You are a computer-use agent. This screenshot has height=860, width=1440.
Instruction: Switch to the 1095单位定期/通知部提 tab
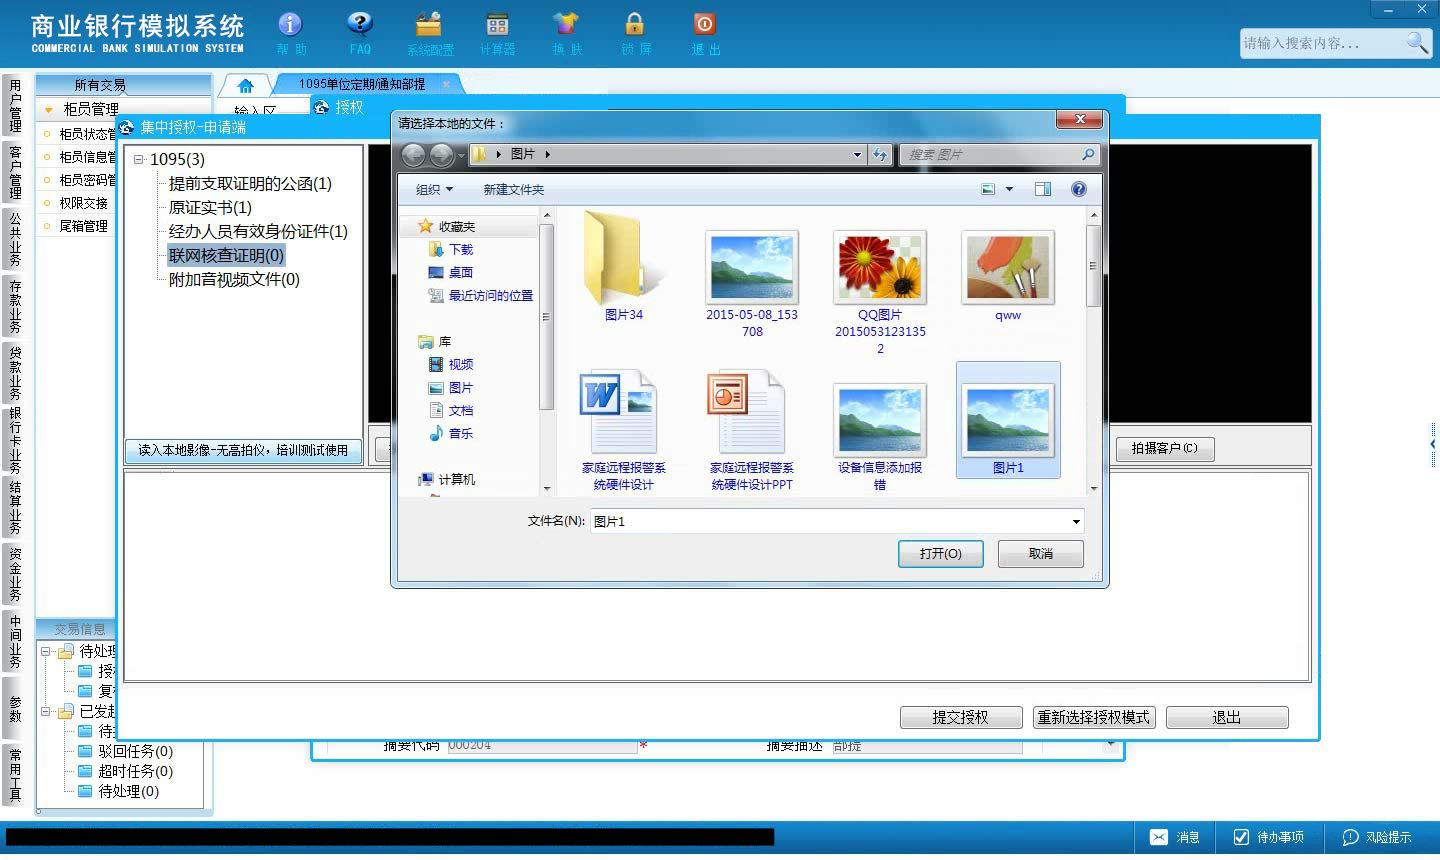362,84
